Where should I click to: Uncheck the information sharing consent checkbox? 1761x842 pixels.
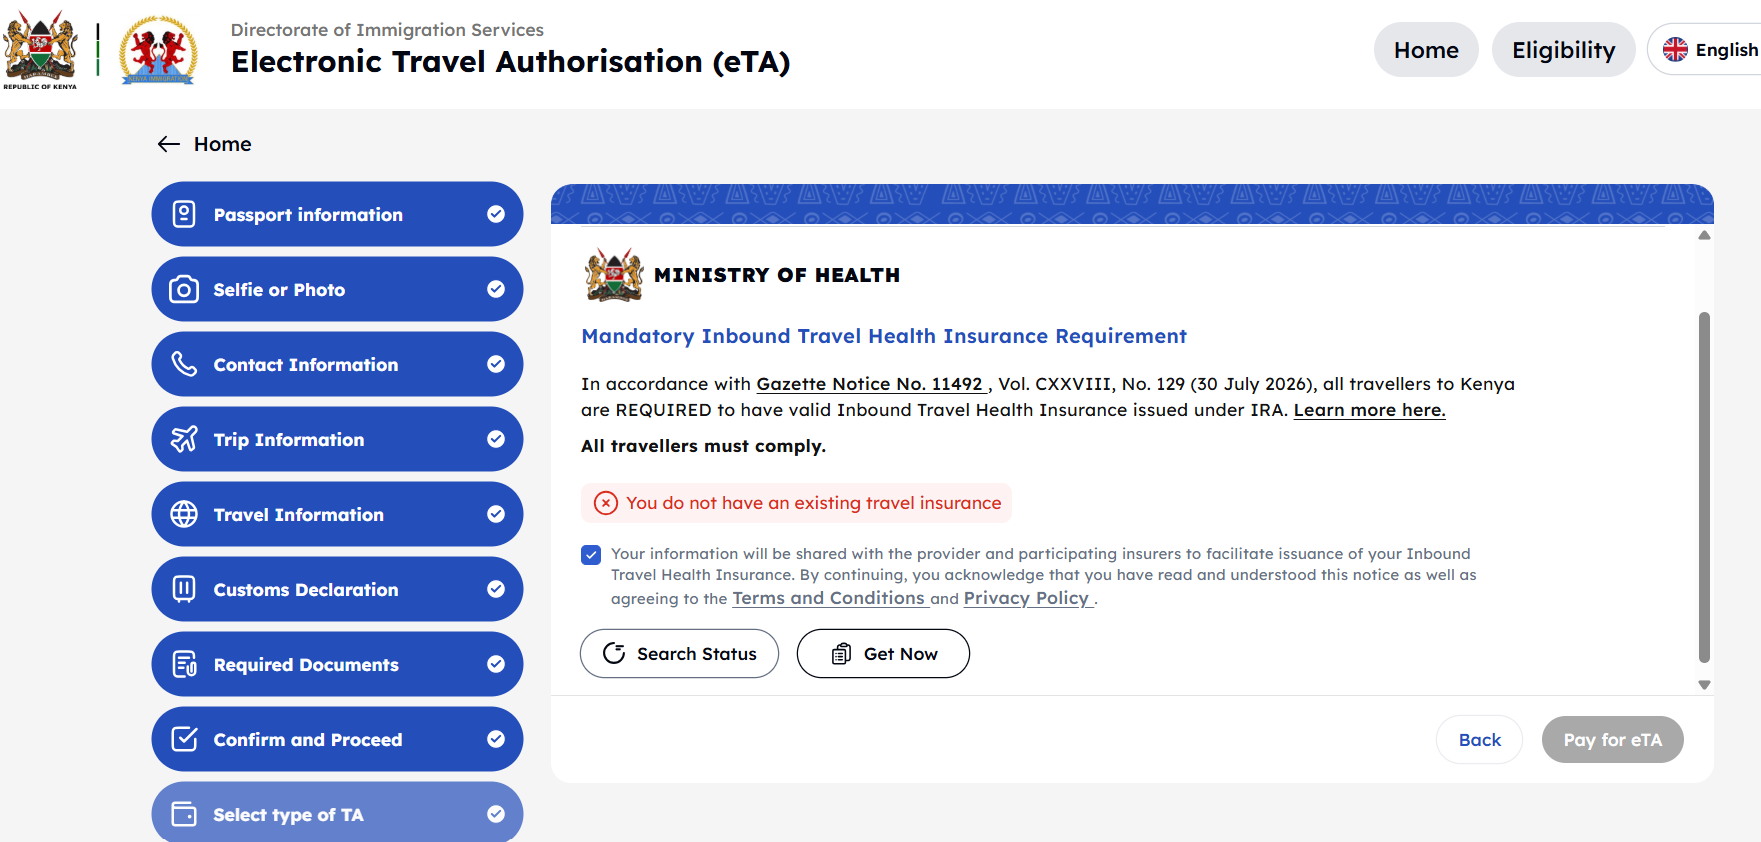591,555
